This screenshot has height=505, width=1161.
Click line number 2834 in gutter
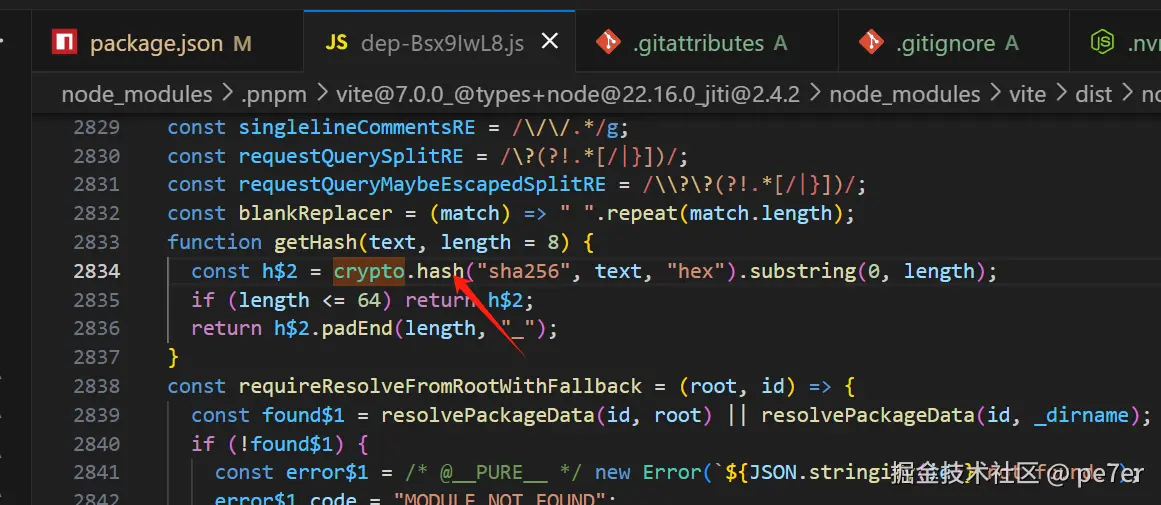[96, 271]
